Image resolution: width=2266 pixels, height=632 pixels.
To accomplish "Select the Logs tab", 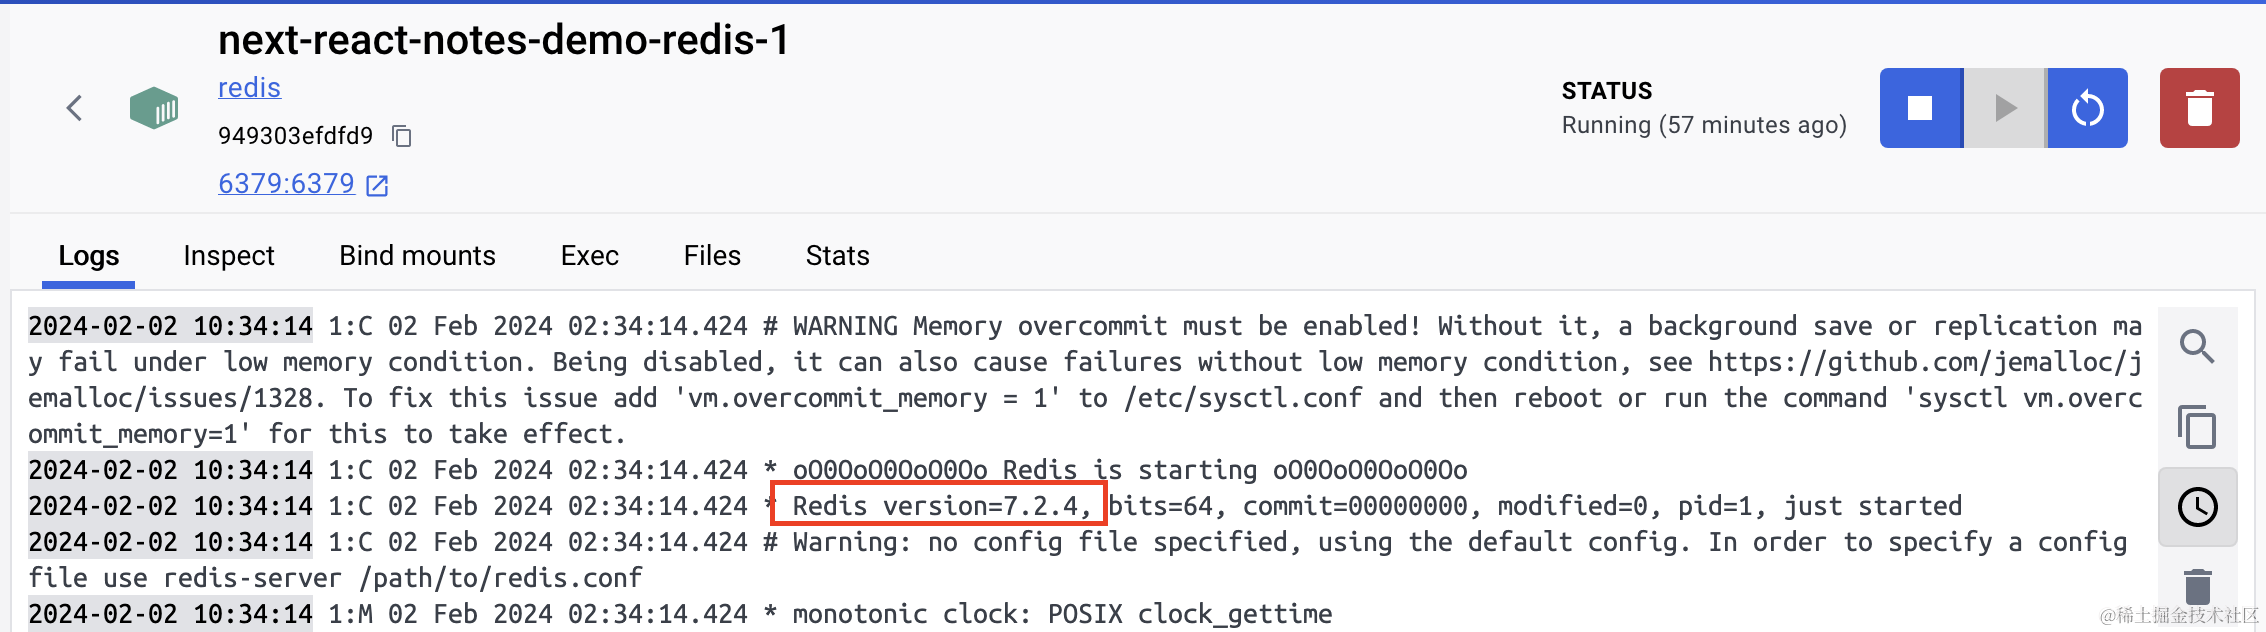I will click(x=89, y=256).
